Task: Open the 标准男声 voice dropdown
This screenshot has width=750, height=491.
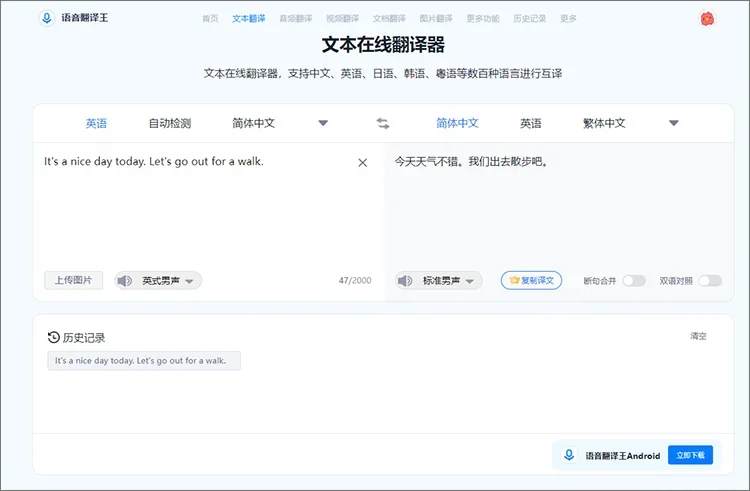Action: 439,281
